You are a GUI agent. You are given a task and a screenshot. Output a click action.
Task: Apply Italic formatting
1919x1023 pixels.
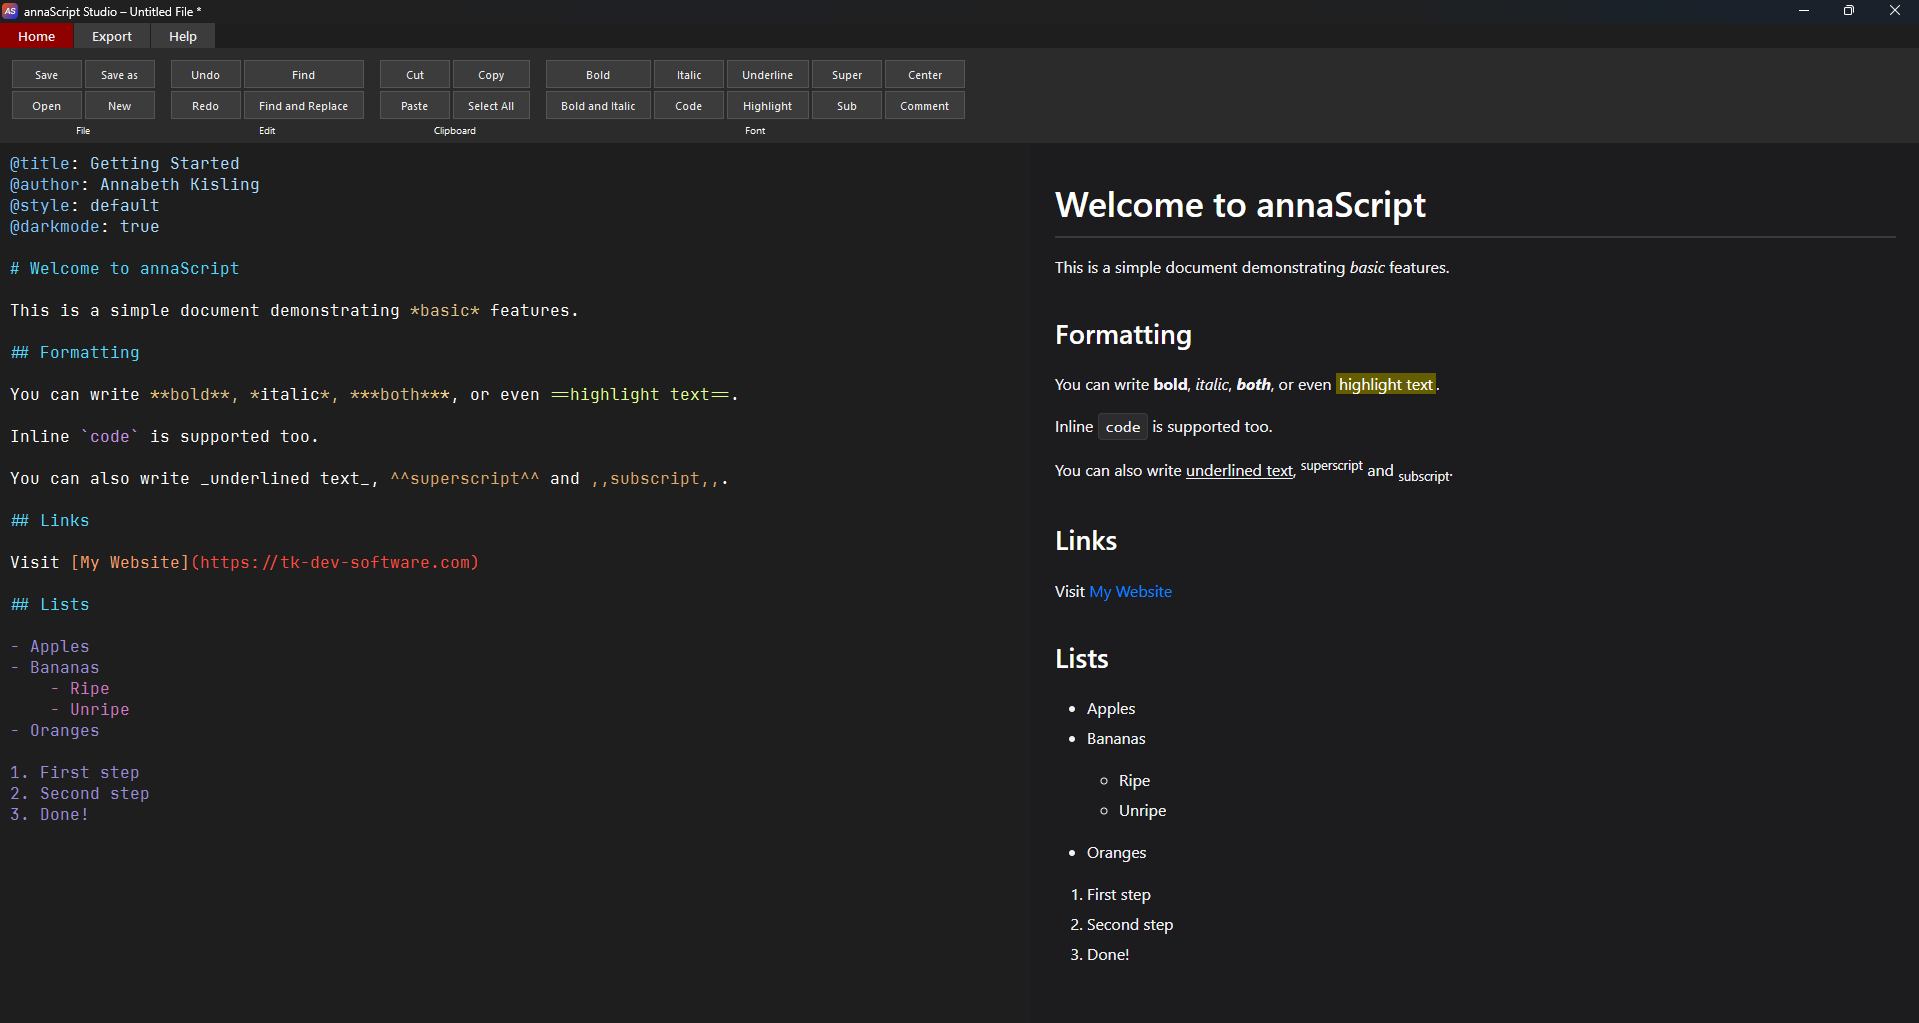coord(689,75)
